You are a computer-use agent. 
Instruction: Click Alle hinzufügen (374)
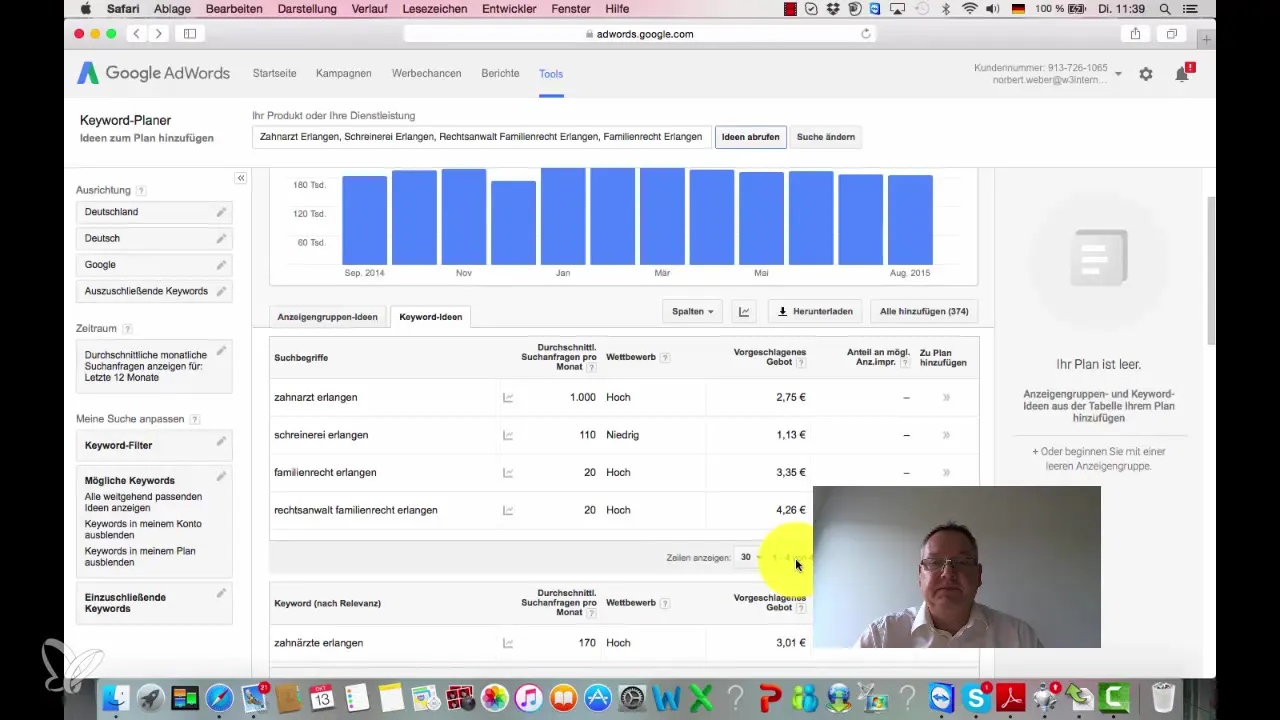point(924,311)
